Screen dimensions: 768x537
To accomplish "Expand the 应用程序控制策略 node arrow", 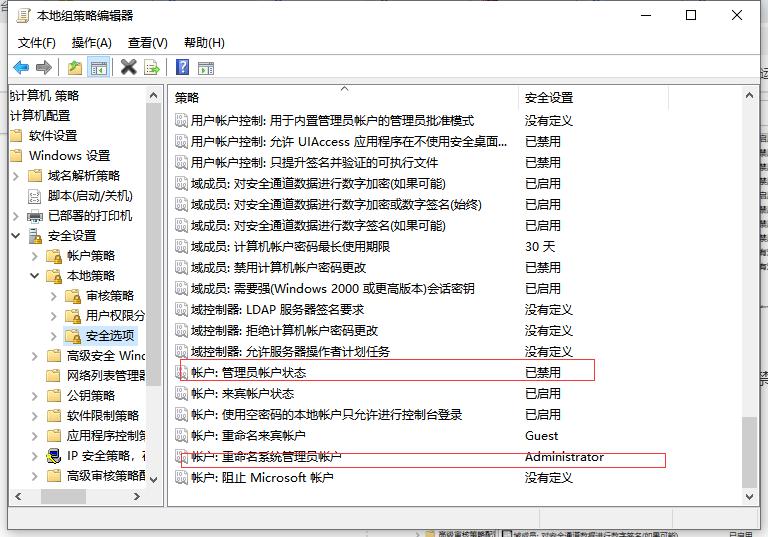I will click(x=34, y=436).
